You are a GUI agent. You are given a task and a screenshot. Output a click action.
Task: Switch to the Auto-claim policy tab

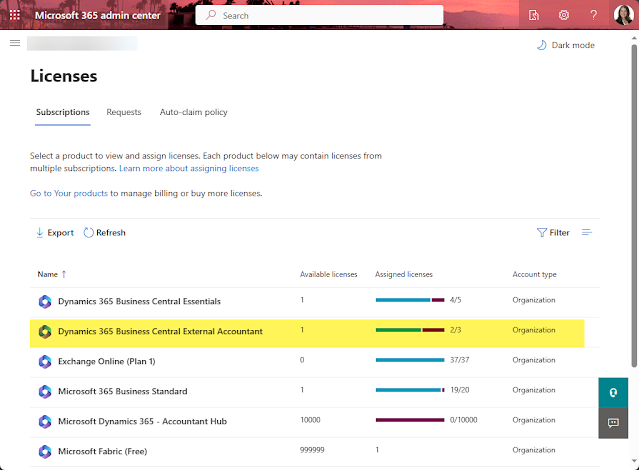pos(194,112)
